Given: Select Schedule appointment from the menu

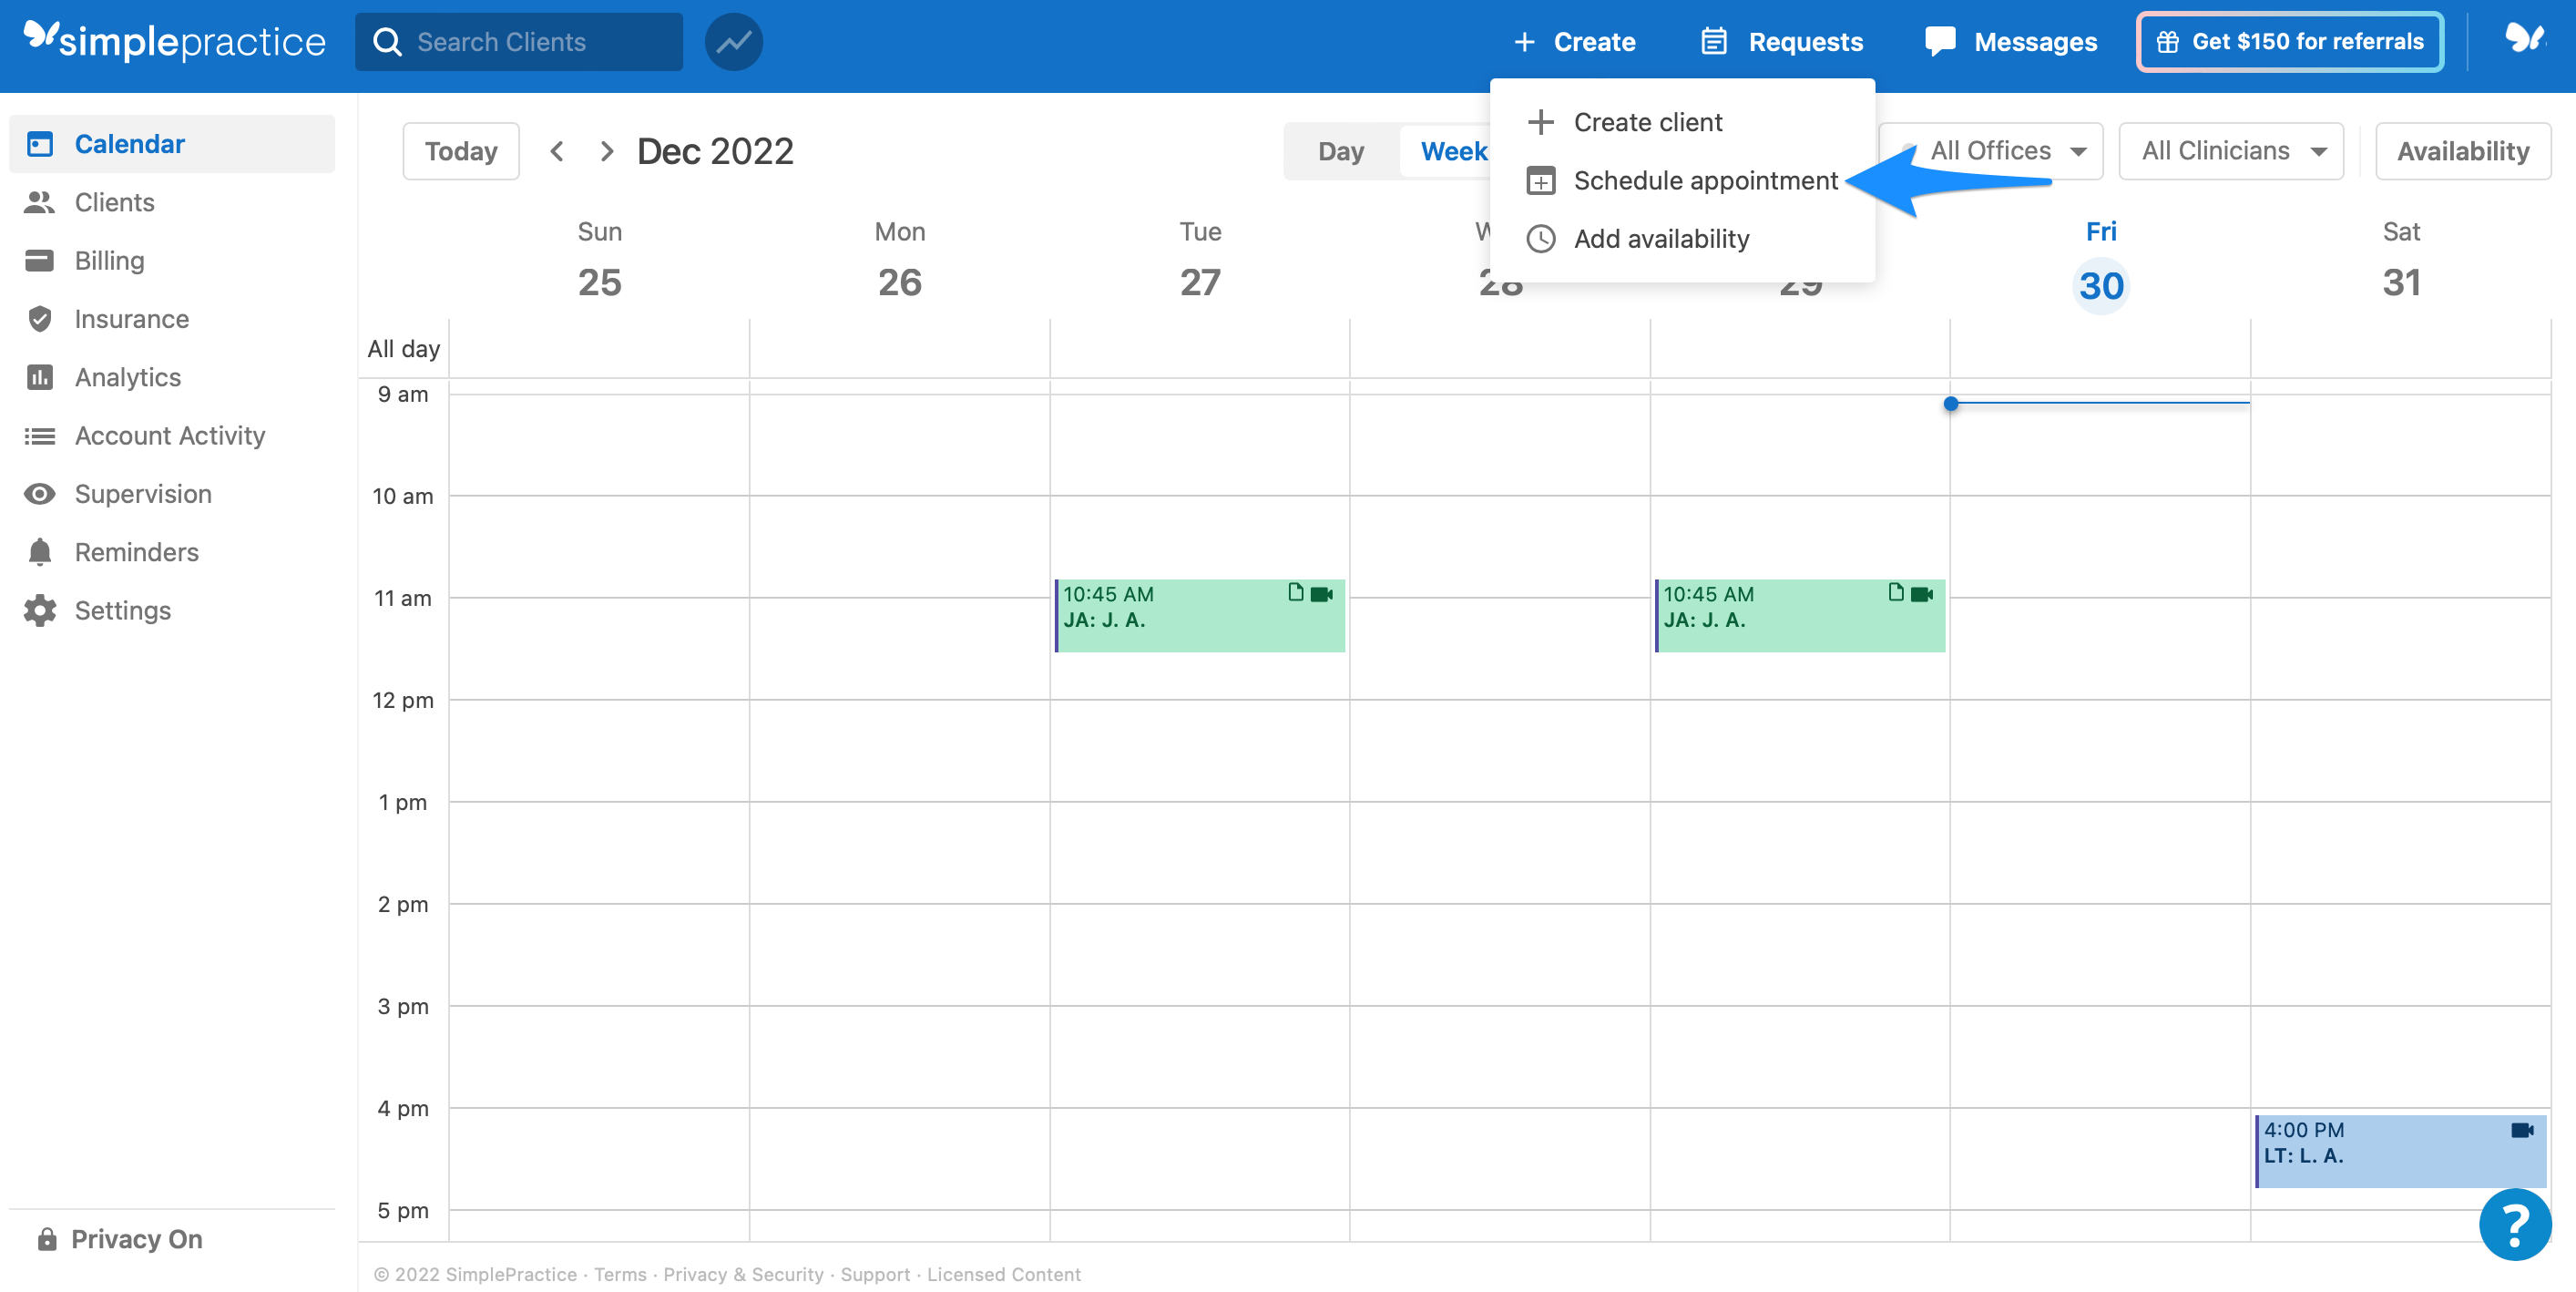Looking at the screenshot, I should tap(1705, 180).
